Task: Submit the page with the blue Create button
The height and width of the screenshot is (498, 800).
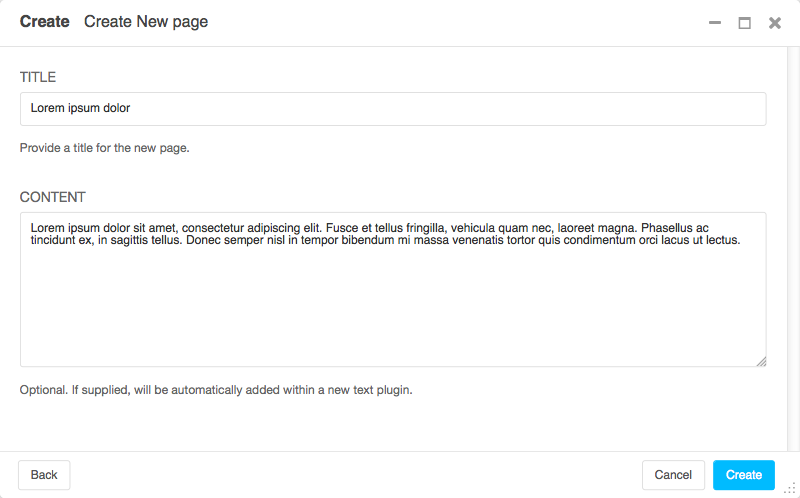Action: coord(743,475)
